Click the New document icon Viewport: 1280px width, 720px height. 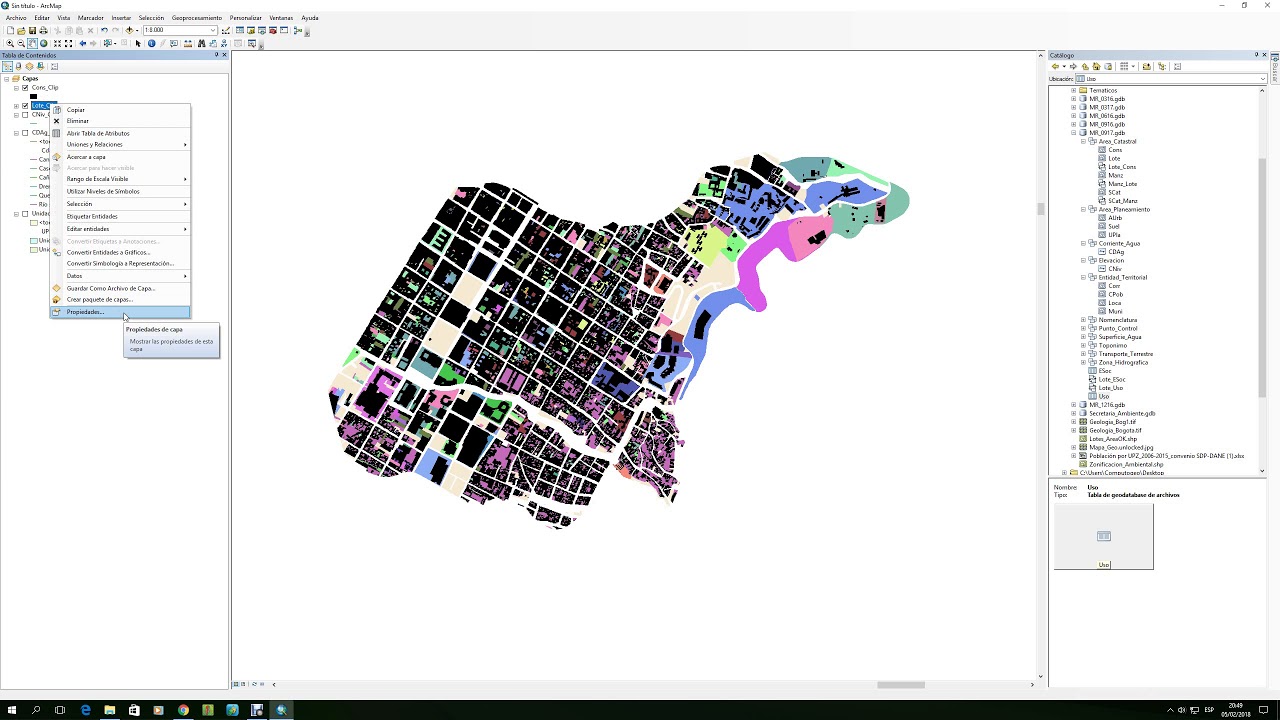tap(10, 30)
